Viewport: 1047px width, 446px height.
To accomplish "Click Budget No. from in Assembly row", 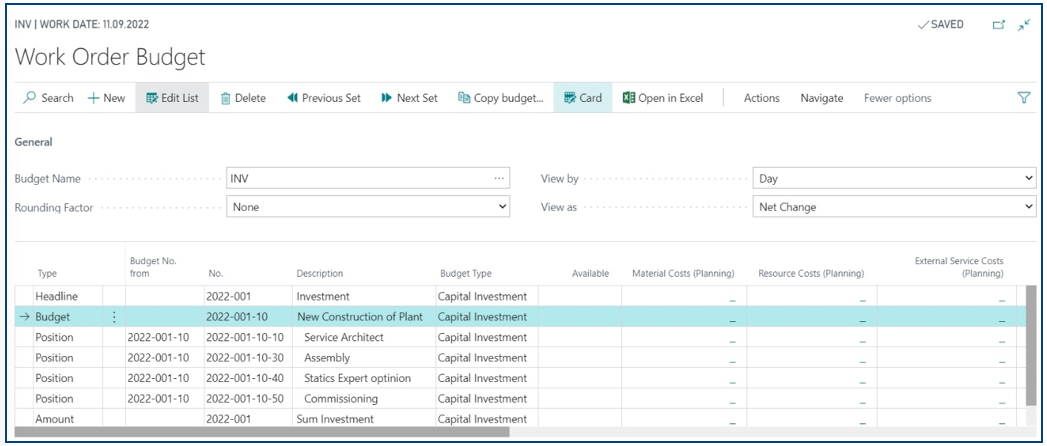I will coord(165,358).
